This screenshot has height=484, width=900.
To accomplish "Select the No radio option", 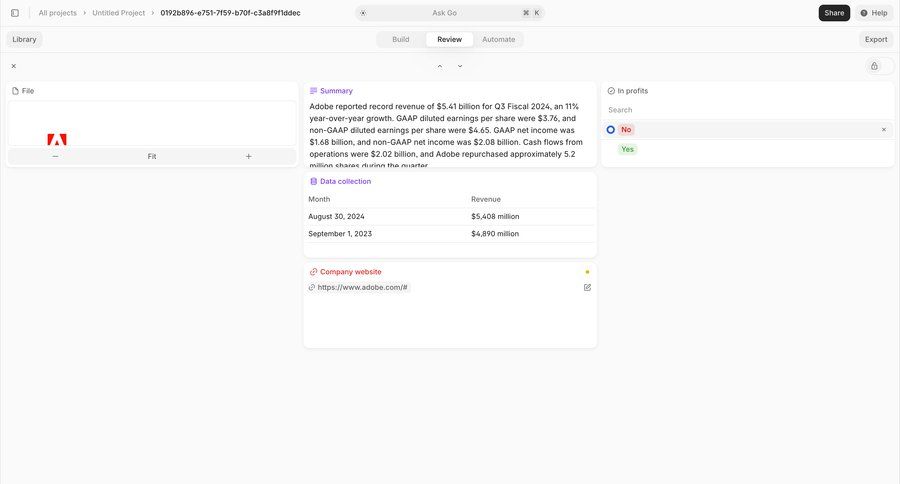I will 611,130.
